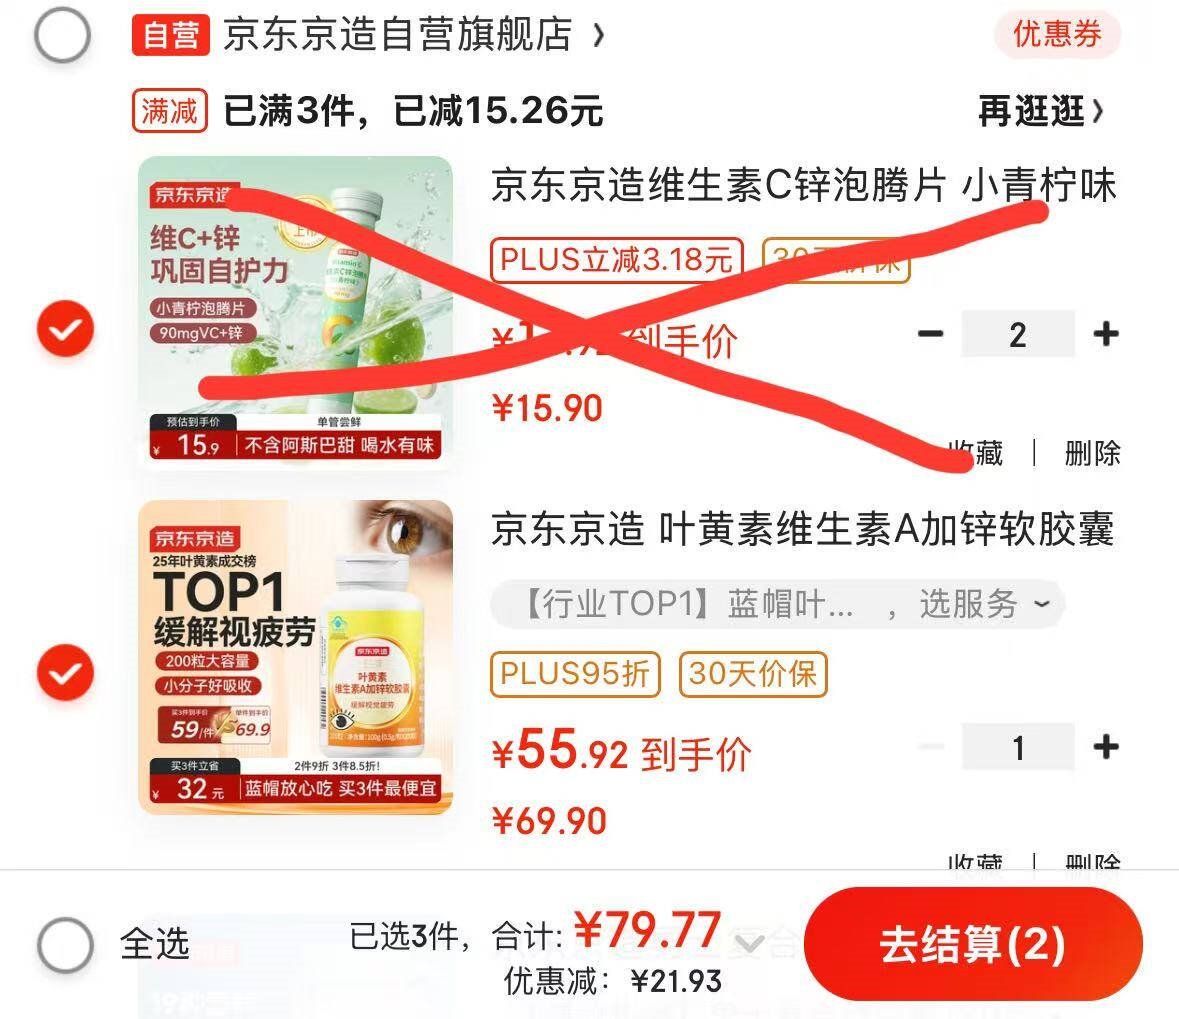Uncheck the lutein vitamin A softgel item
This screenshot has width=1179, height=1019.
(x=65, y=672)
